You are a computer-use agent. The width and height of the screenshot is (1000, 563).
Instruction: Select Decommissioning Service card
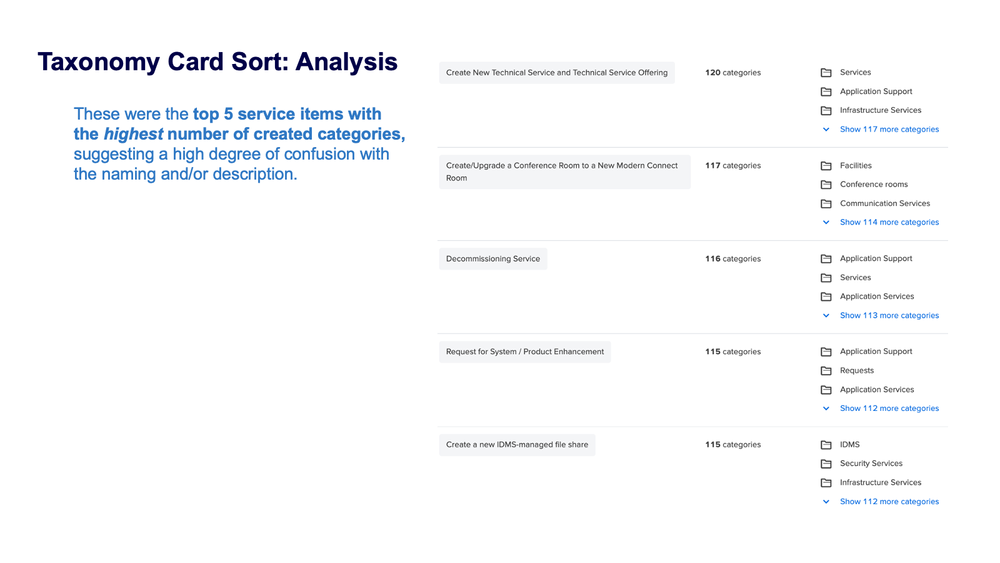pyautogui.click(x=493, y=259)
